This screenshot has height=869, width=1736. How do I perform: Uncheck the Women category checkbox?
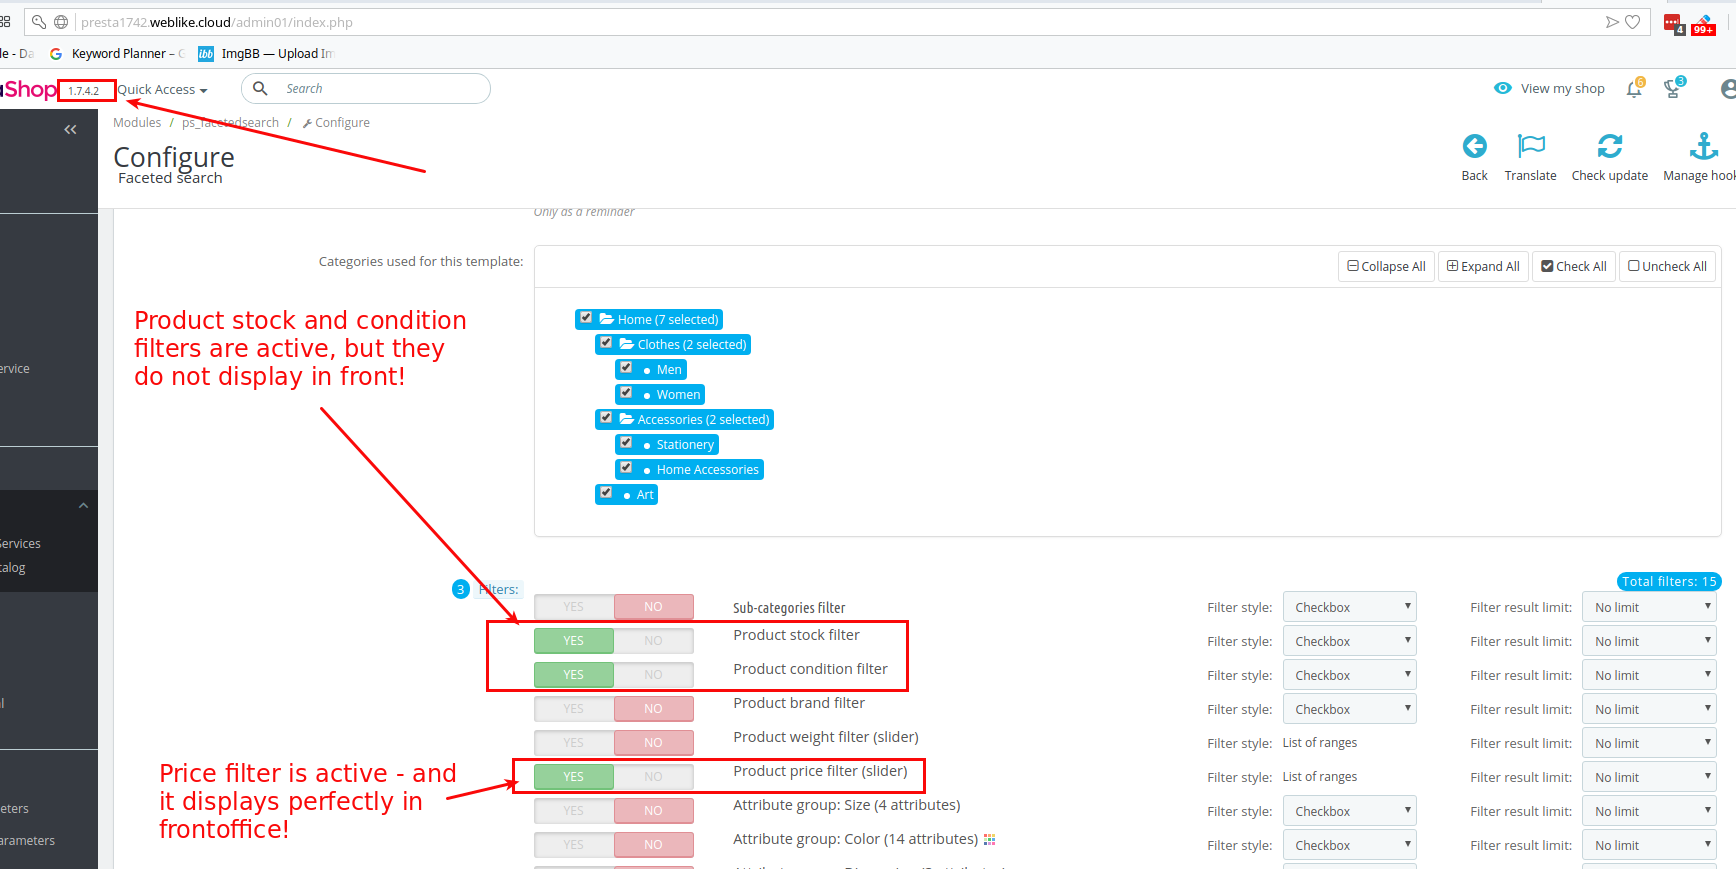pos(626,393)
